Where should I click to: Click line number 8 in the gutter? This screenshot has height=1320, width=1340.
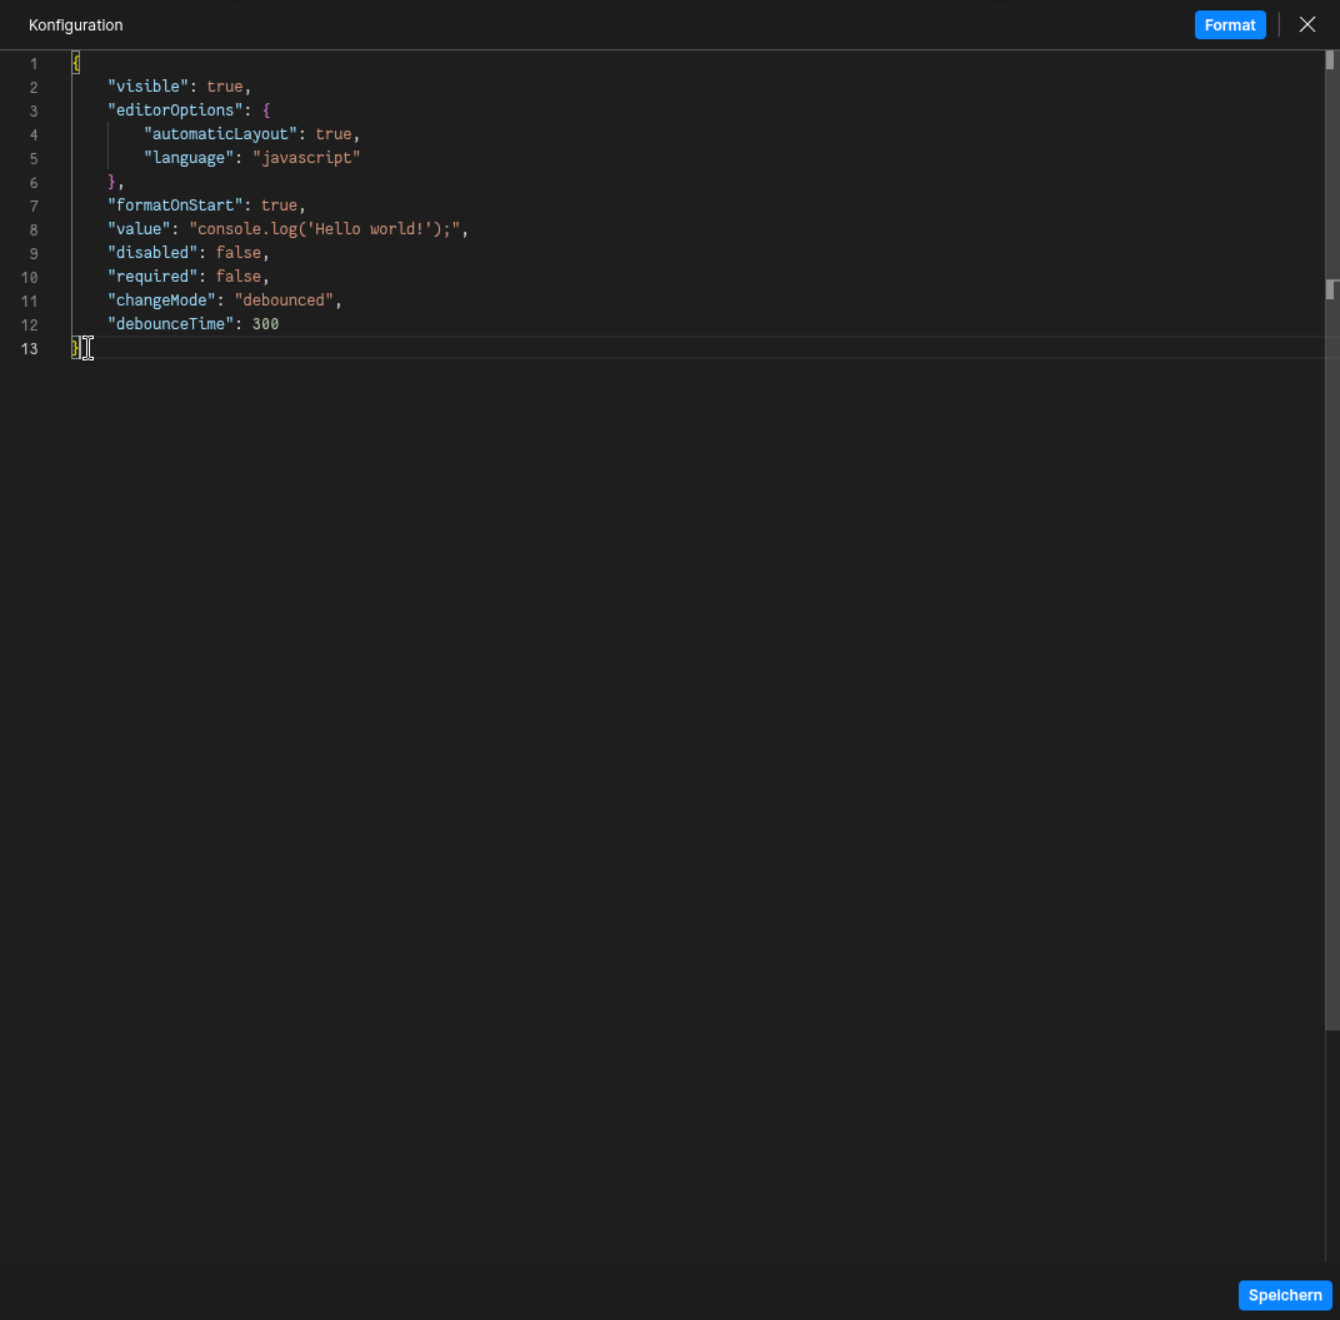tap(33, 229)
